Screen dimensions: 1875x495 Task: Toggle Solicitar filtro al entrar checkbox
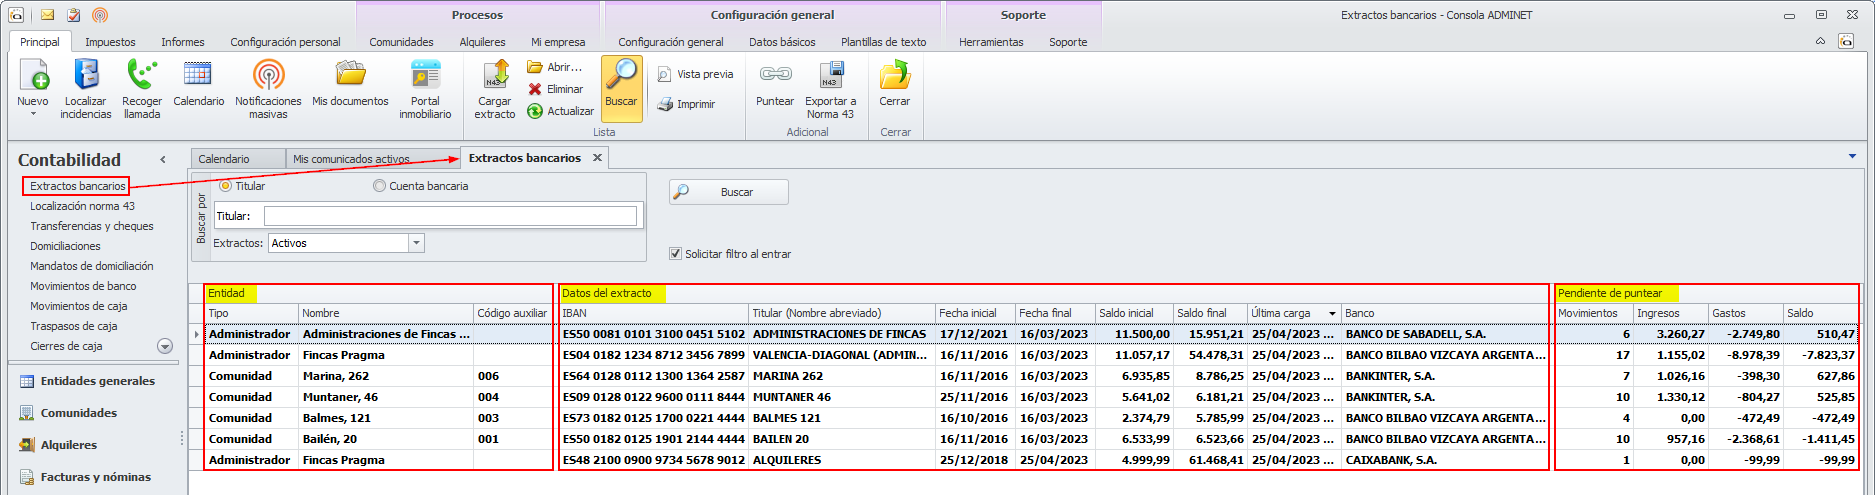(676, 254)
